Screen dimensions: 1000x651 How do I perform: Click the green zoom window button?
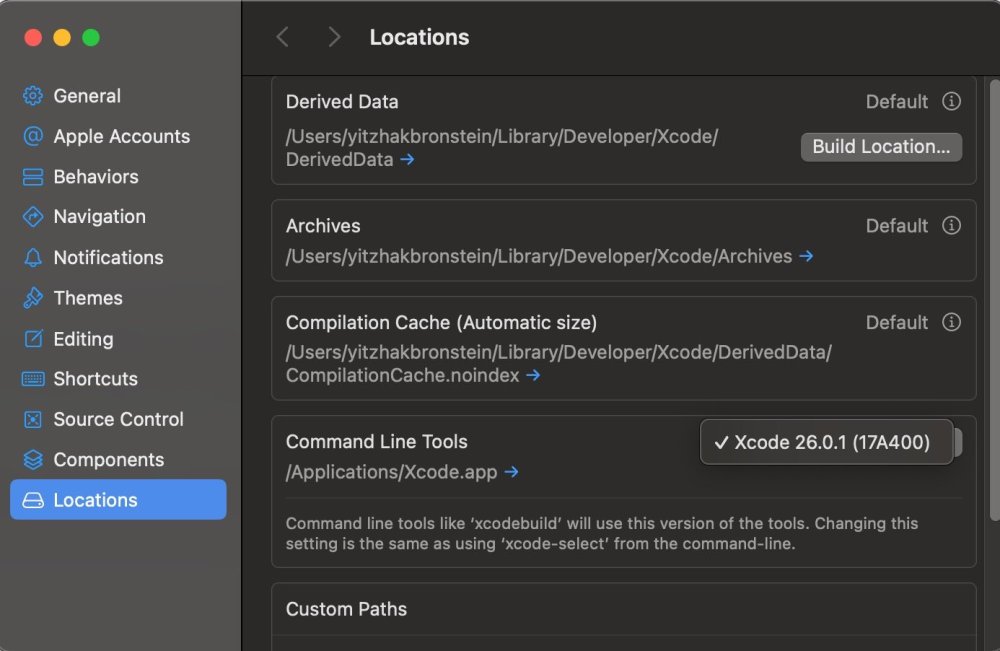(x=91, y=38)
